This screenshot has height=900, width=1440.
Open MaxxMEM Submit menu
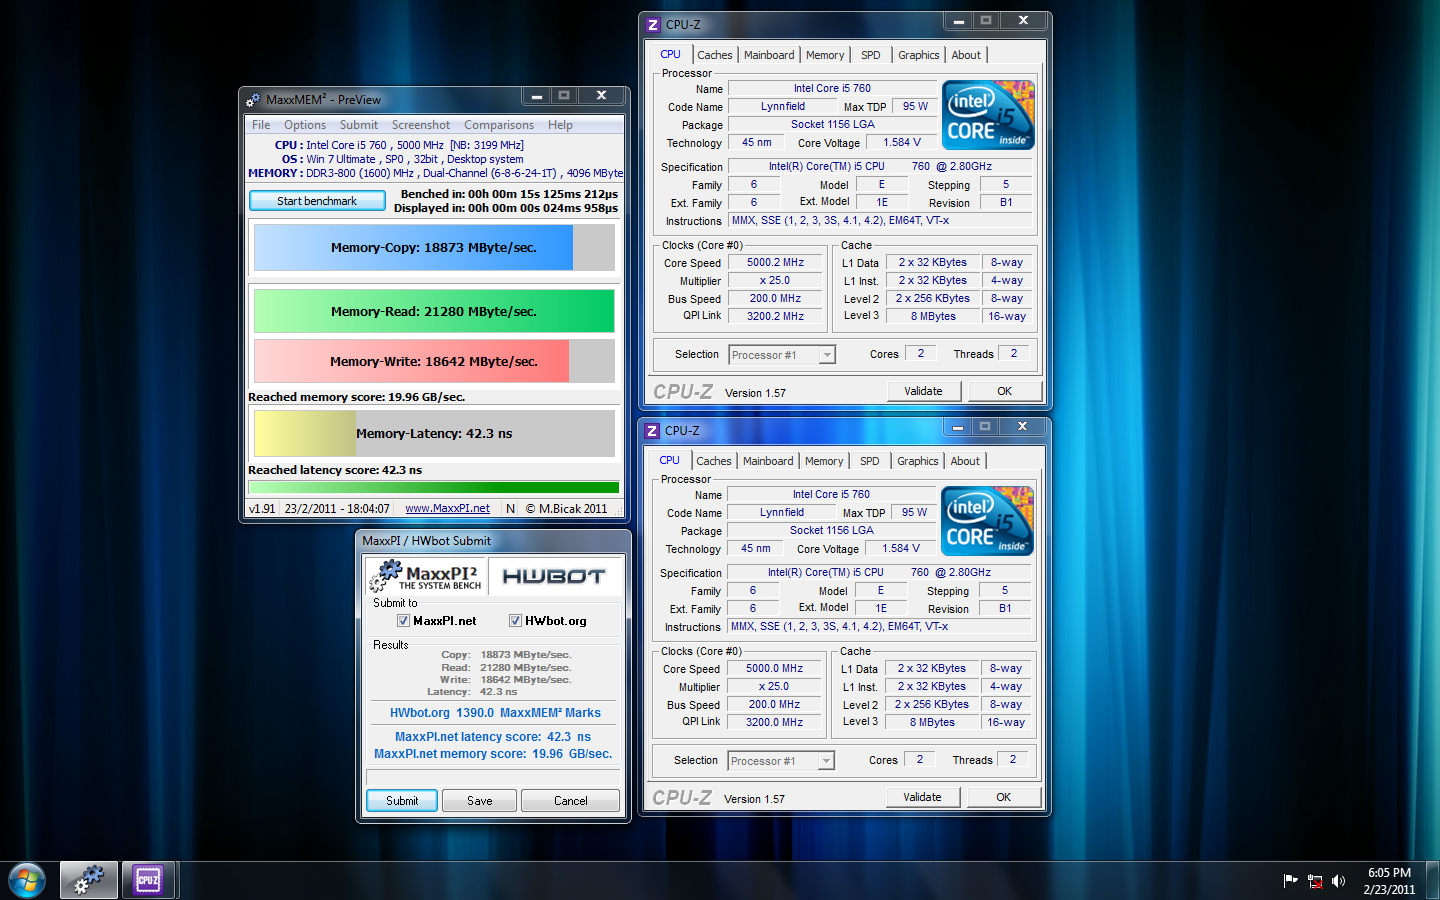tap(359, 125)
